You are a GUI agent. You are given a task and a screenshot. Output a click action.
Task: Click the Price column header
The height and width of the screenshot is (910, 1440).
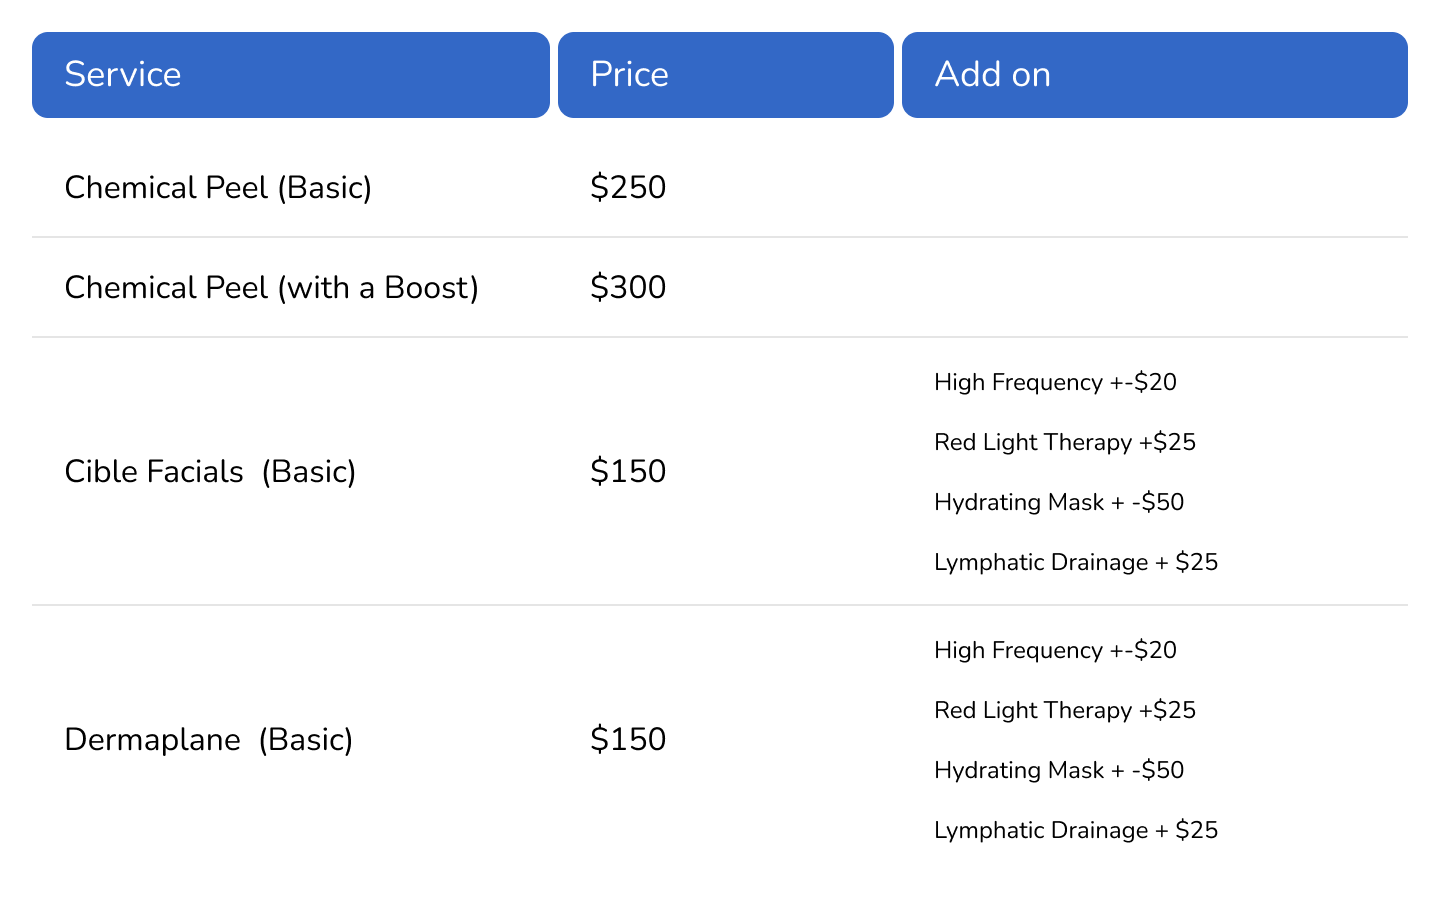[726, 75]
